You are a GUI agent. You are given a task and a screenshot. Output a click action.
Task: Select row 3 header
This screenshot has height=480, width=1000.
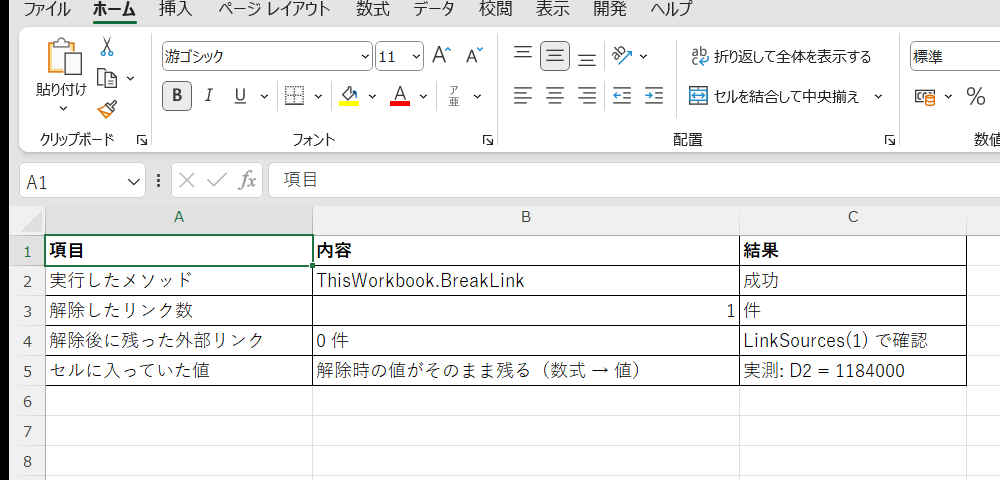(27, 310)
